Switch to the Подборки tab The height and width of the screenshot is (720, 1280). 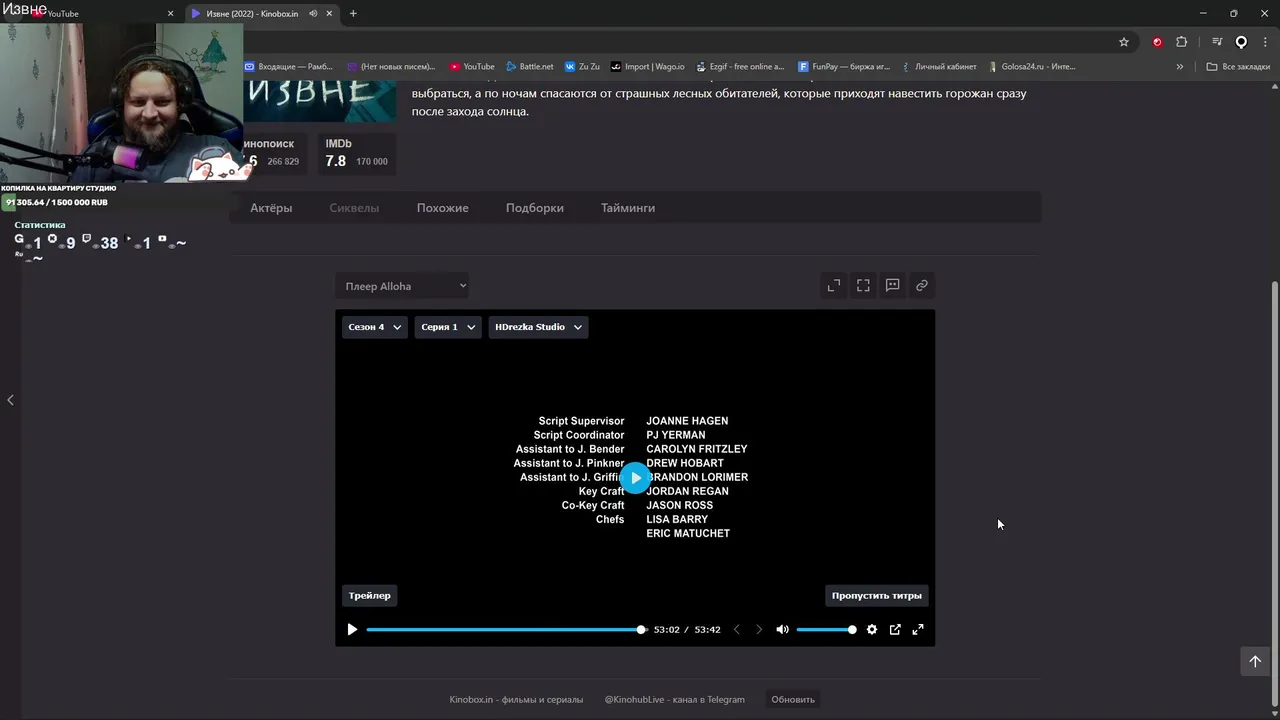(x=534, y=208)
